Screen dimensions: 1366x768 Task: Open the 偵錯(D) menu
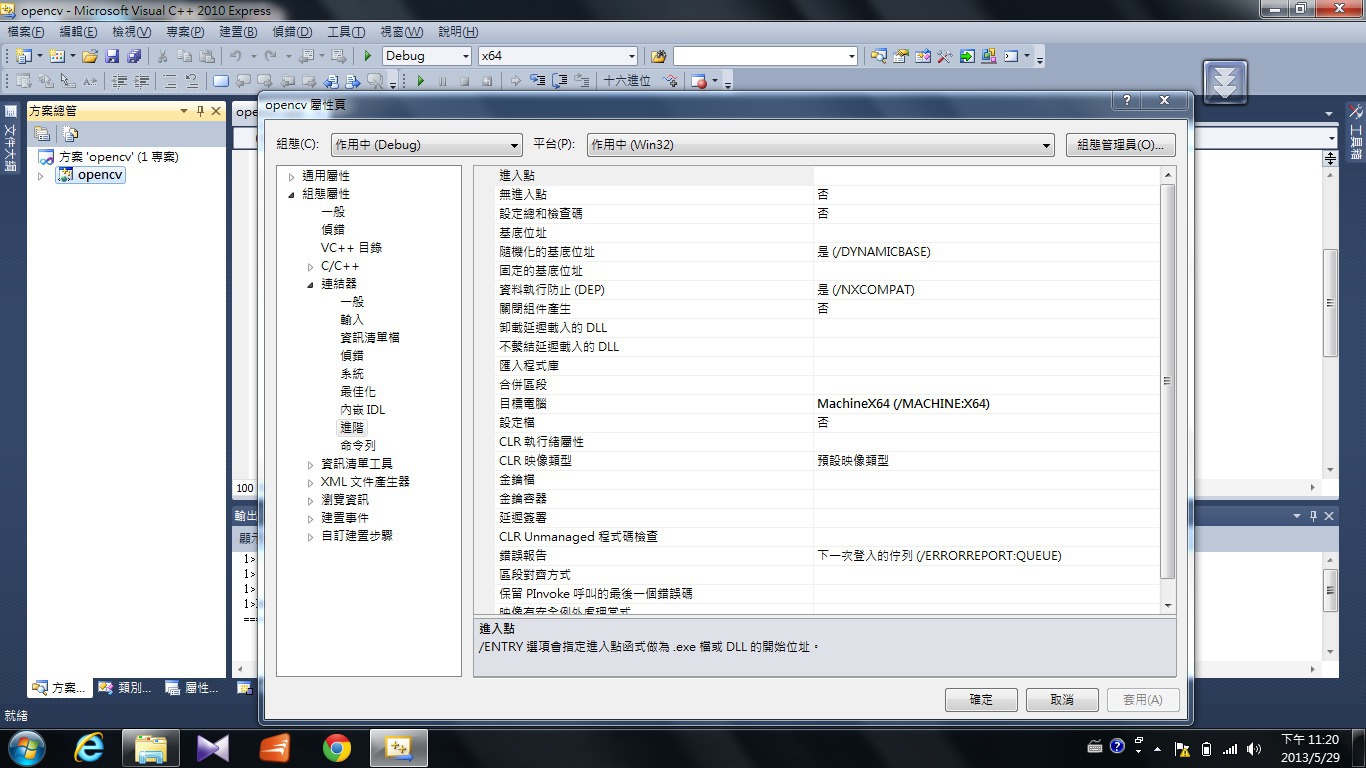coord(293,32)
